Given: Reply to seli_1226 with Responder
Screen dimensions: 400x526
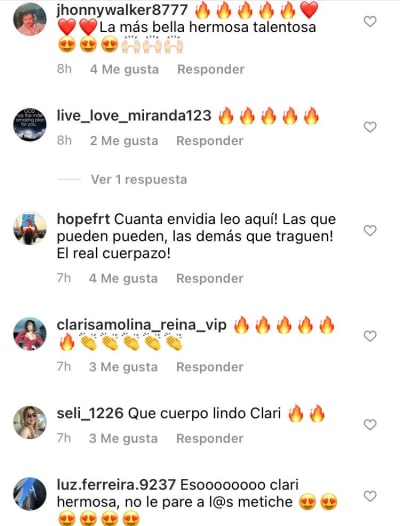Looking at the screenshot, I should coord(210,438).
